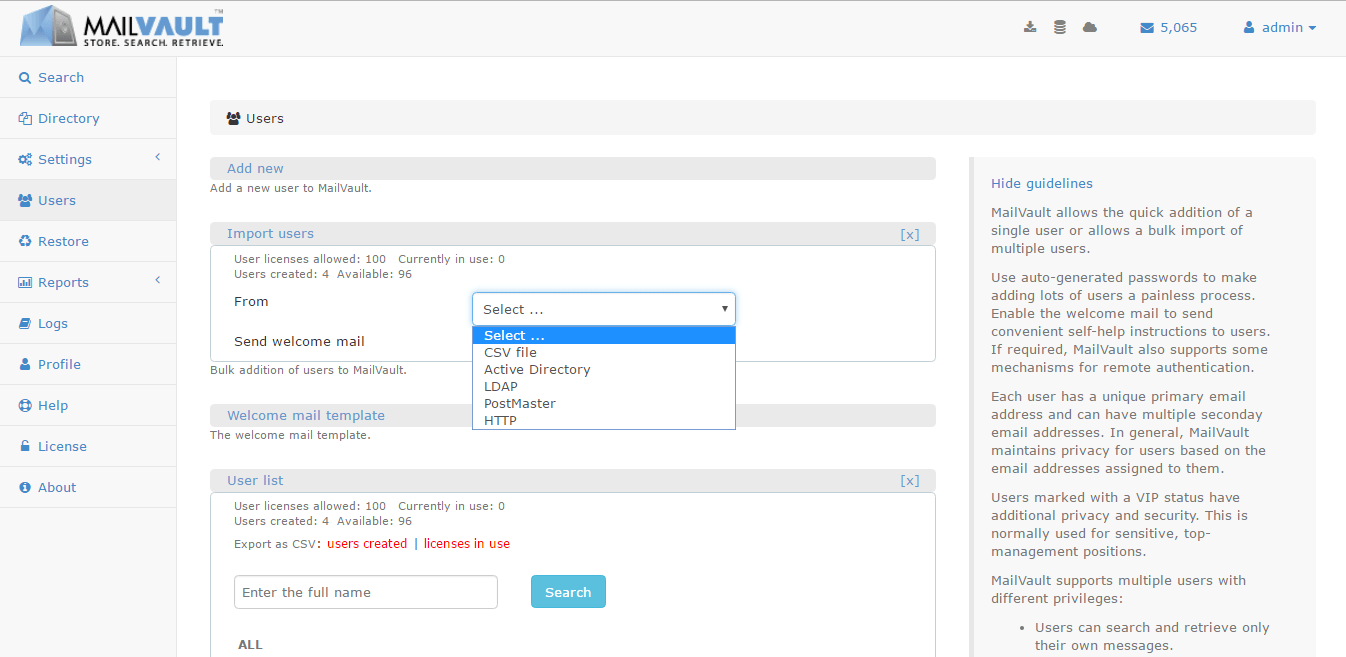Collapse Import users panel with [x]
Image resolution: width=1346 pixels, height=657 pixels.
tap(909, 234)
